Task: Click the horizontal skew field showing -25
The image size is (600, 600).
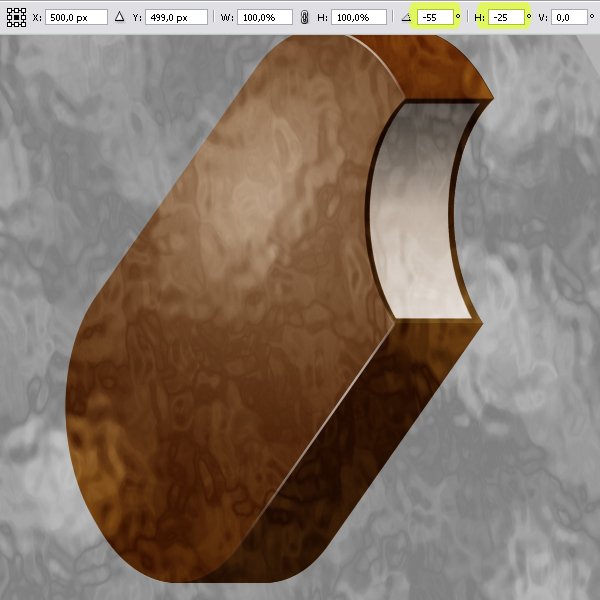Action: click(x=506, y=17)
